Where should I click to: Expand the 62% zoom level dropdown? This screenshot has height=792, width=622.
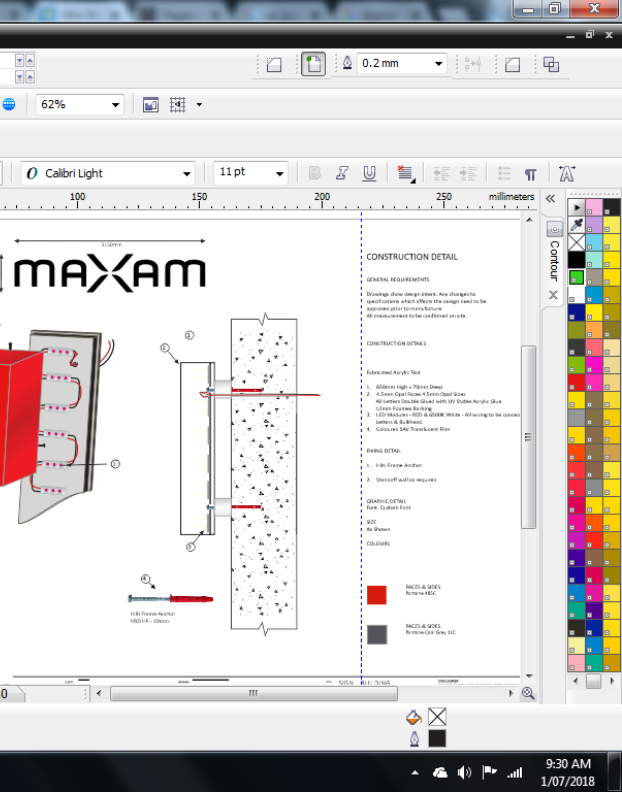[x=80, y=105]
